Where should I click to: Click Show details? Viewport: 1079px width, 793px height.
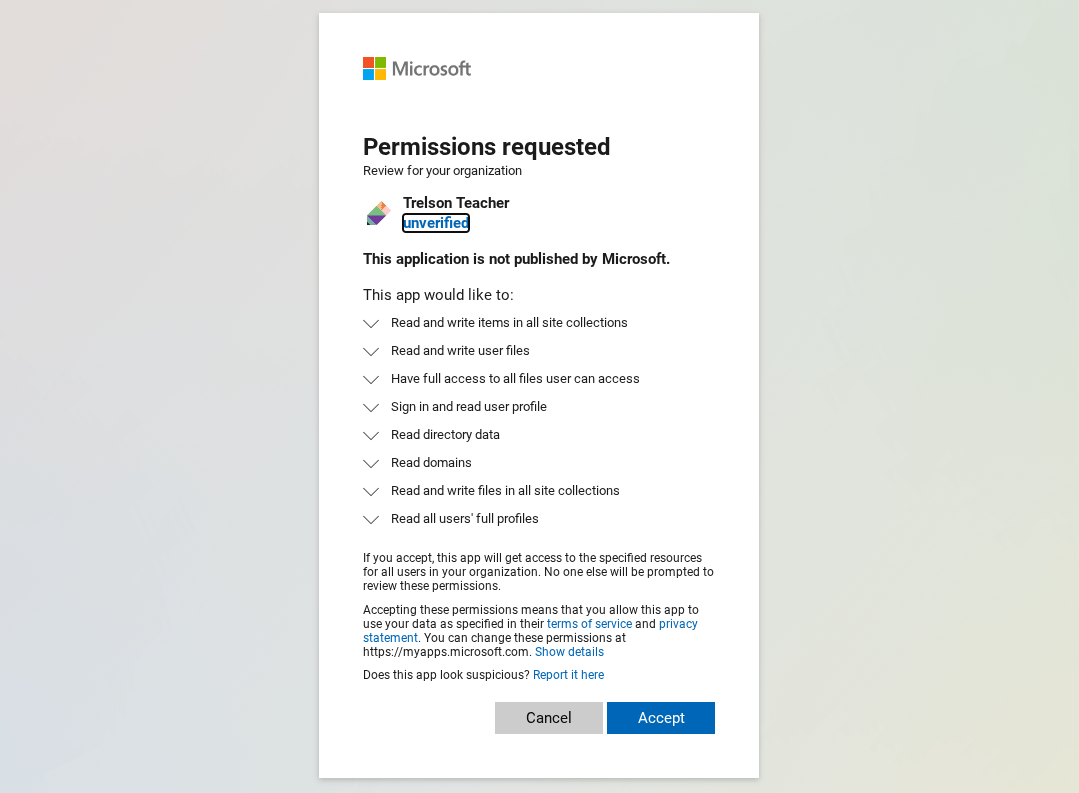click(569, 651)
